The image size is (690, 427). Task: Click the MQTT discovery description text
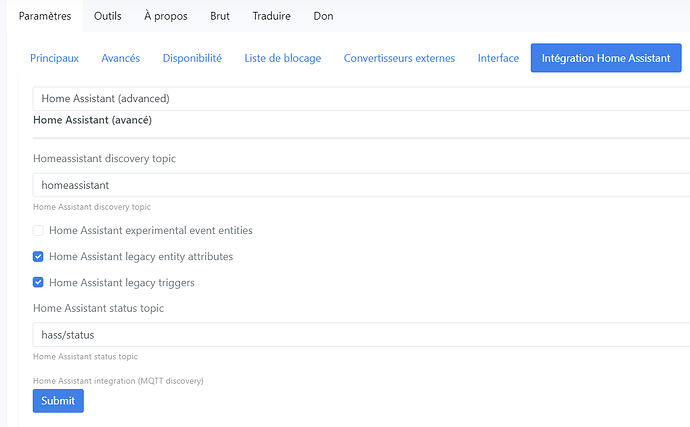(118, 381)
